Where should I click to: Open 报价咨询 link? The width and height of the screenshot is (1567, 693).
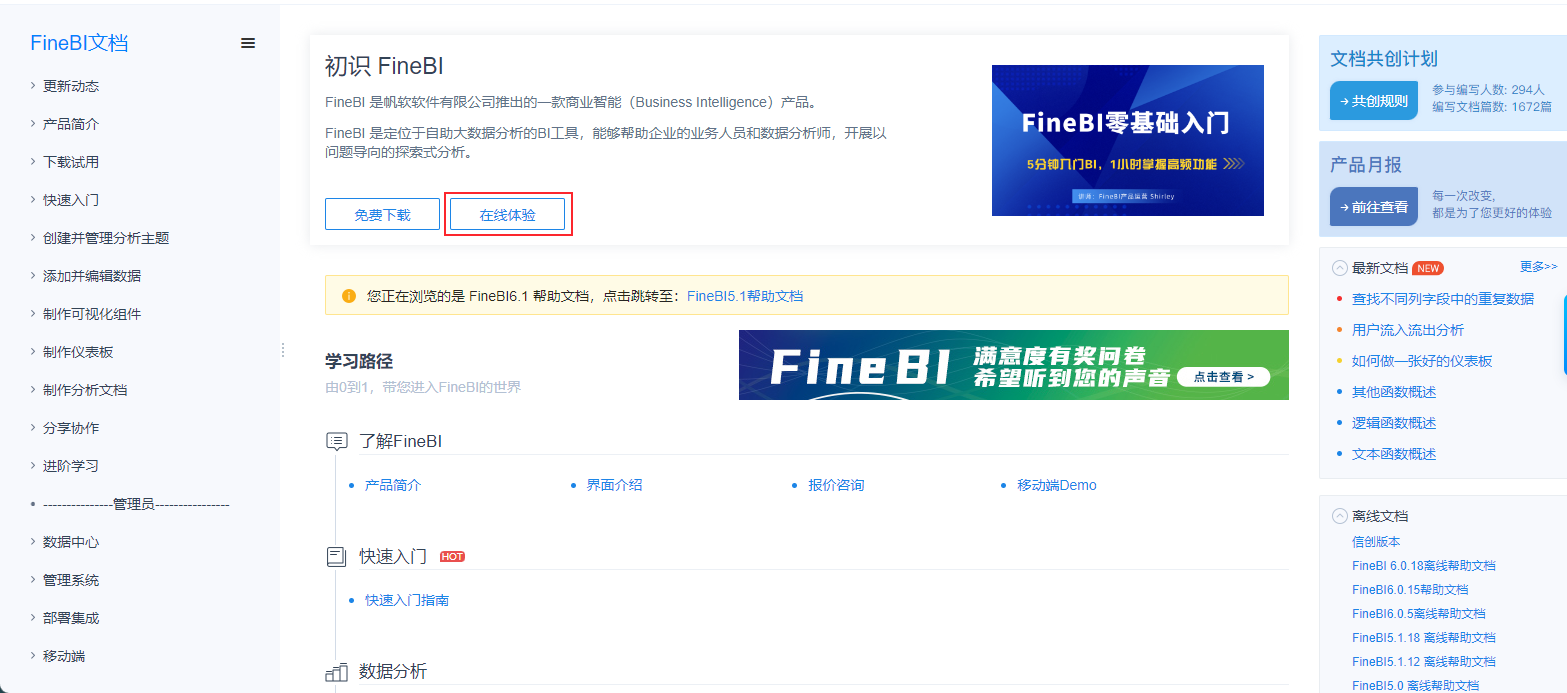(x=836, y=485)
